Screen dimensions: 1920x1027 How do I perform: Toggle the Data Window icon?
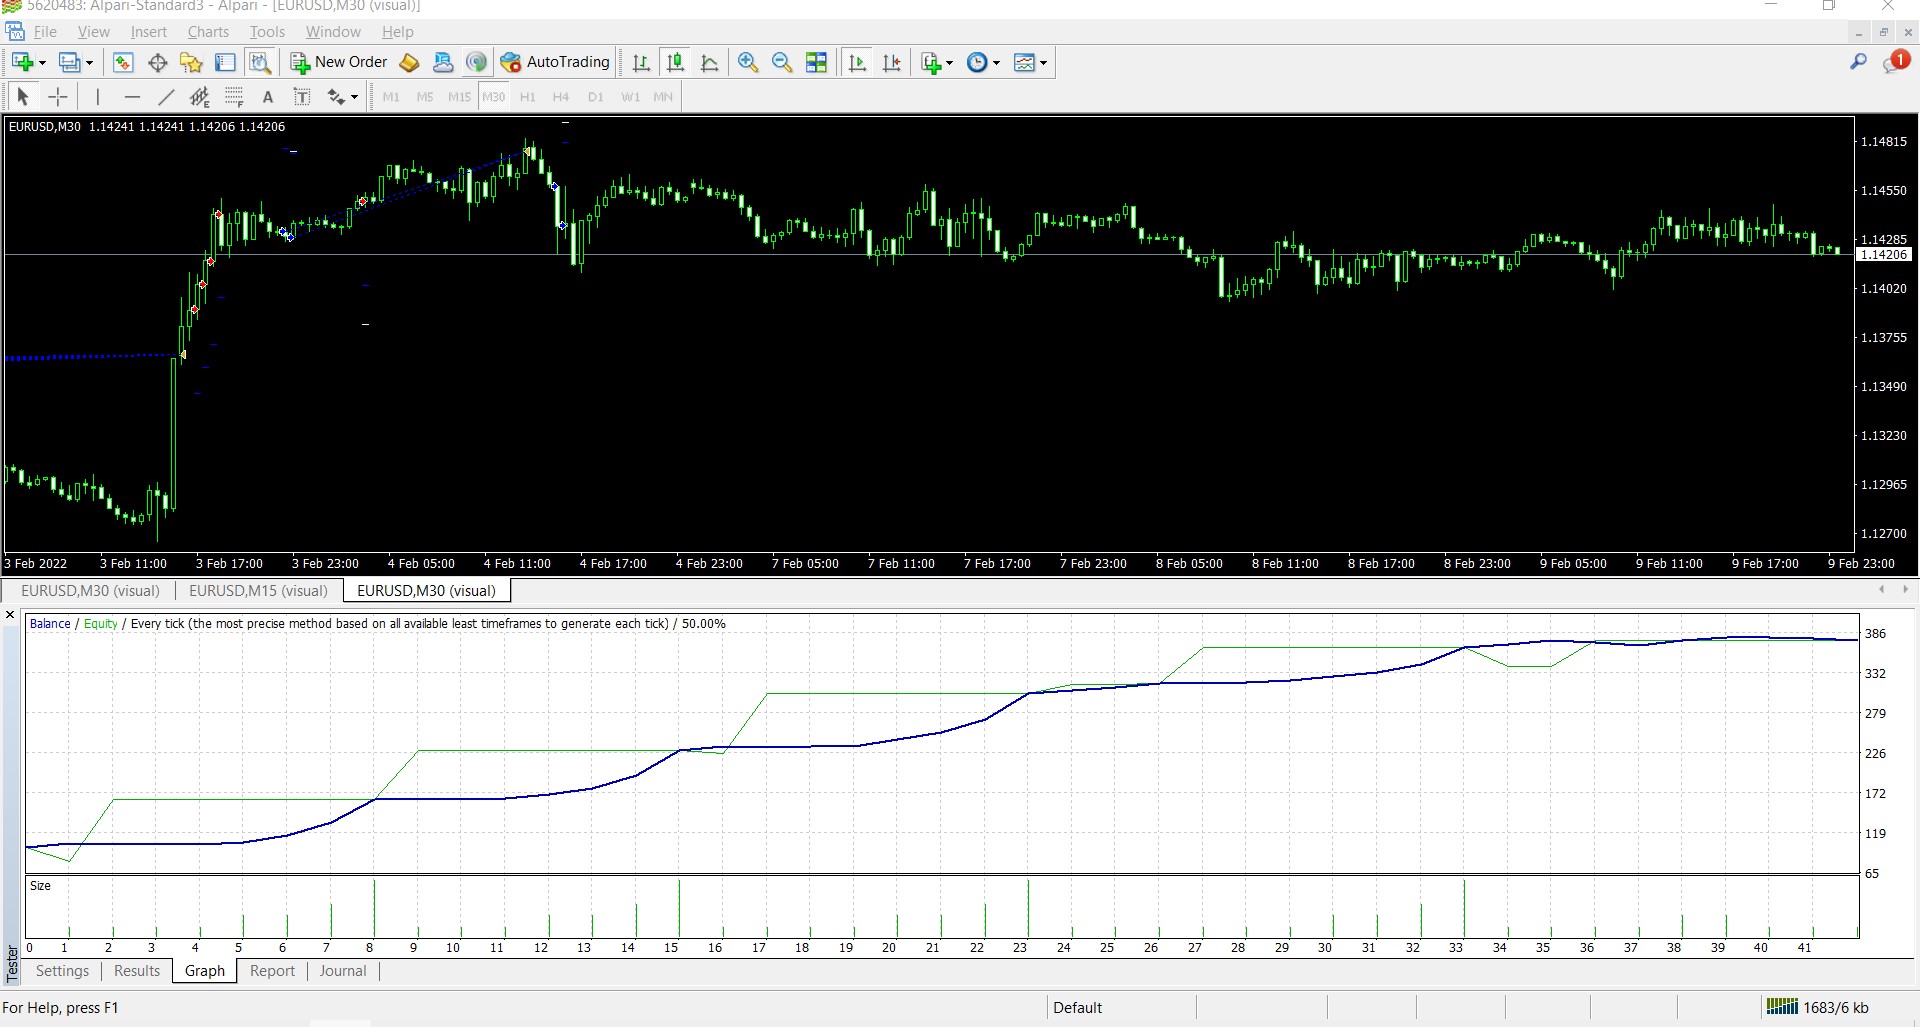(x=157, y=62)
